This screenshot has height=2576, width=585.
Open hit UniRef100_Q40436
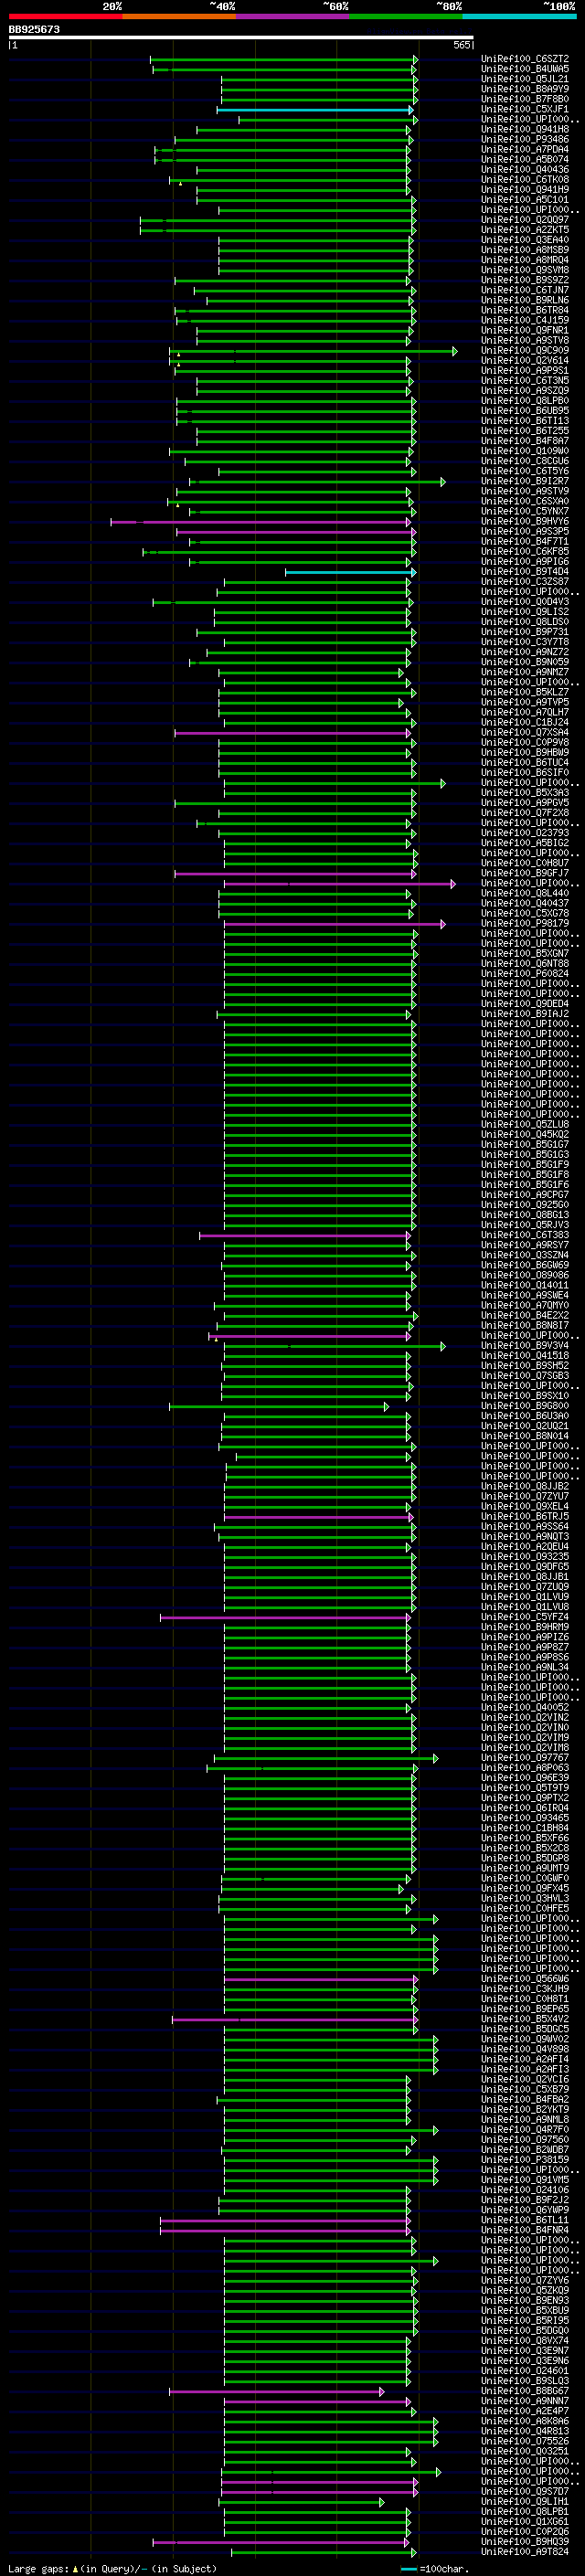tap(524, 169)
